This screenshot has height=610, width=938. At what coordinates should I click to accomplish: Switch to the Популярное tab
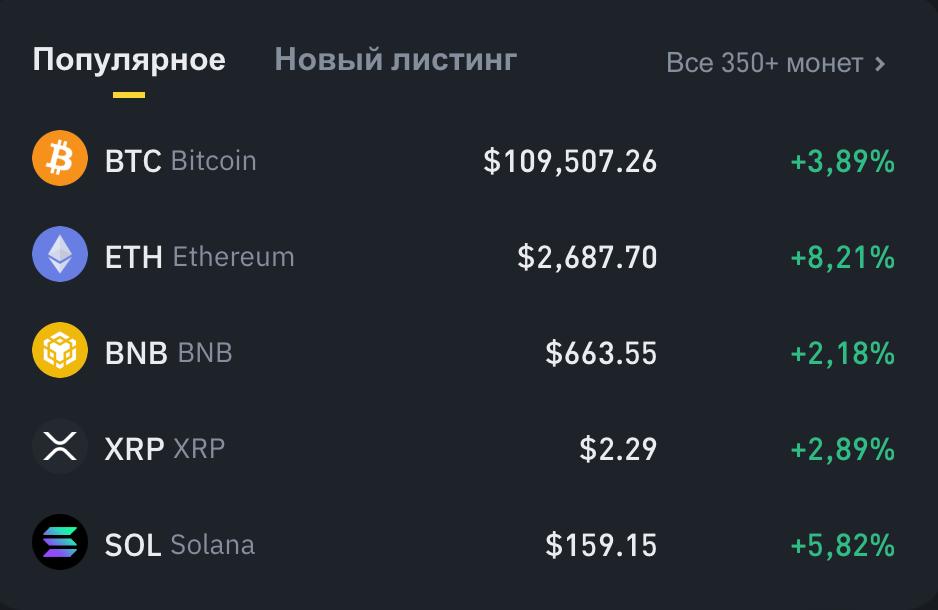[129, 60]
